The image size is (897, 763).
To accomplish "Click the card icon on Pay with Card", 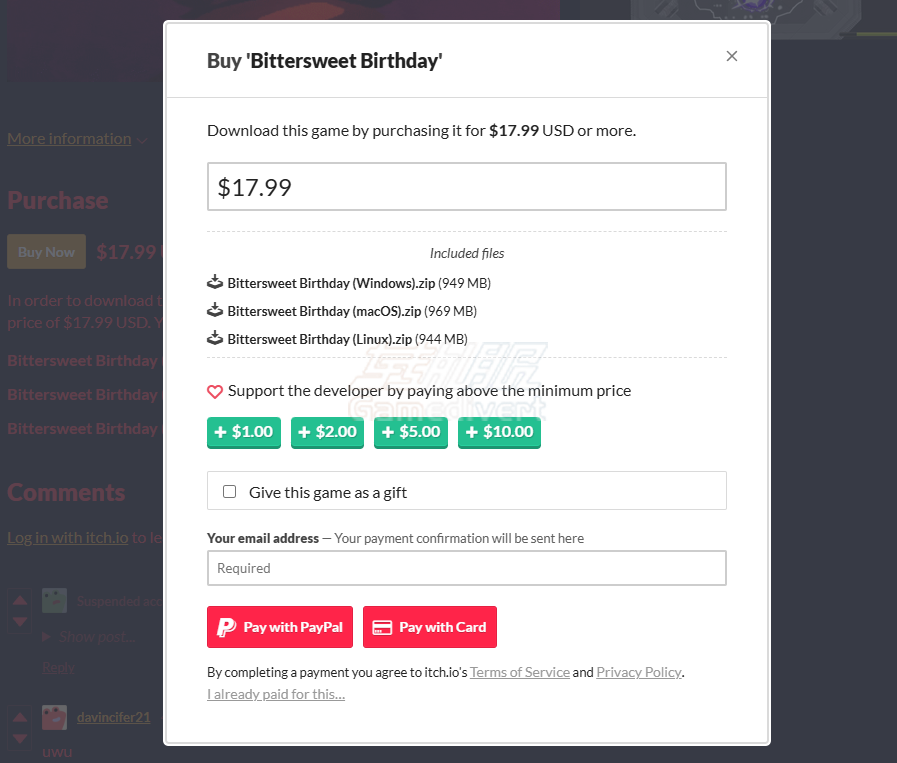I will [382, 627].
